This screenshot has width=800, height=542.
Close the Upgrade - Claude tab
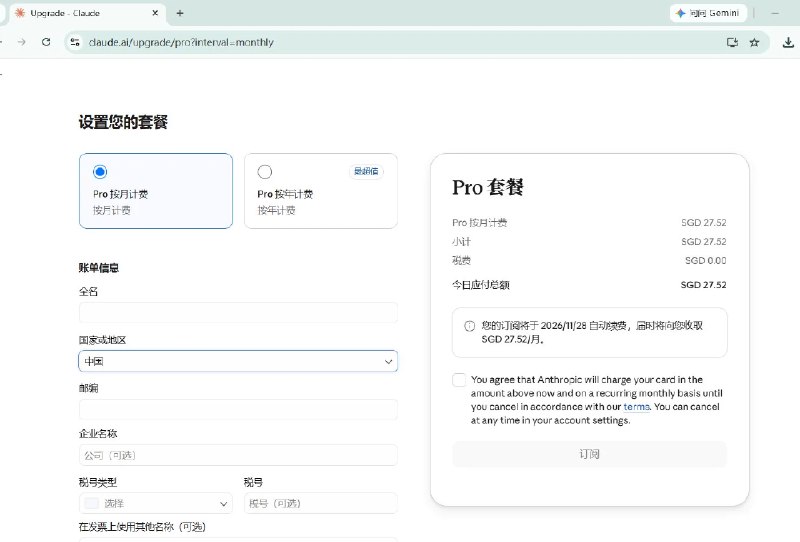pos(155,13)
